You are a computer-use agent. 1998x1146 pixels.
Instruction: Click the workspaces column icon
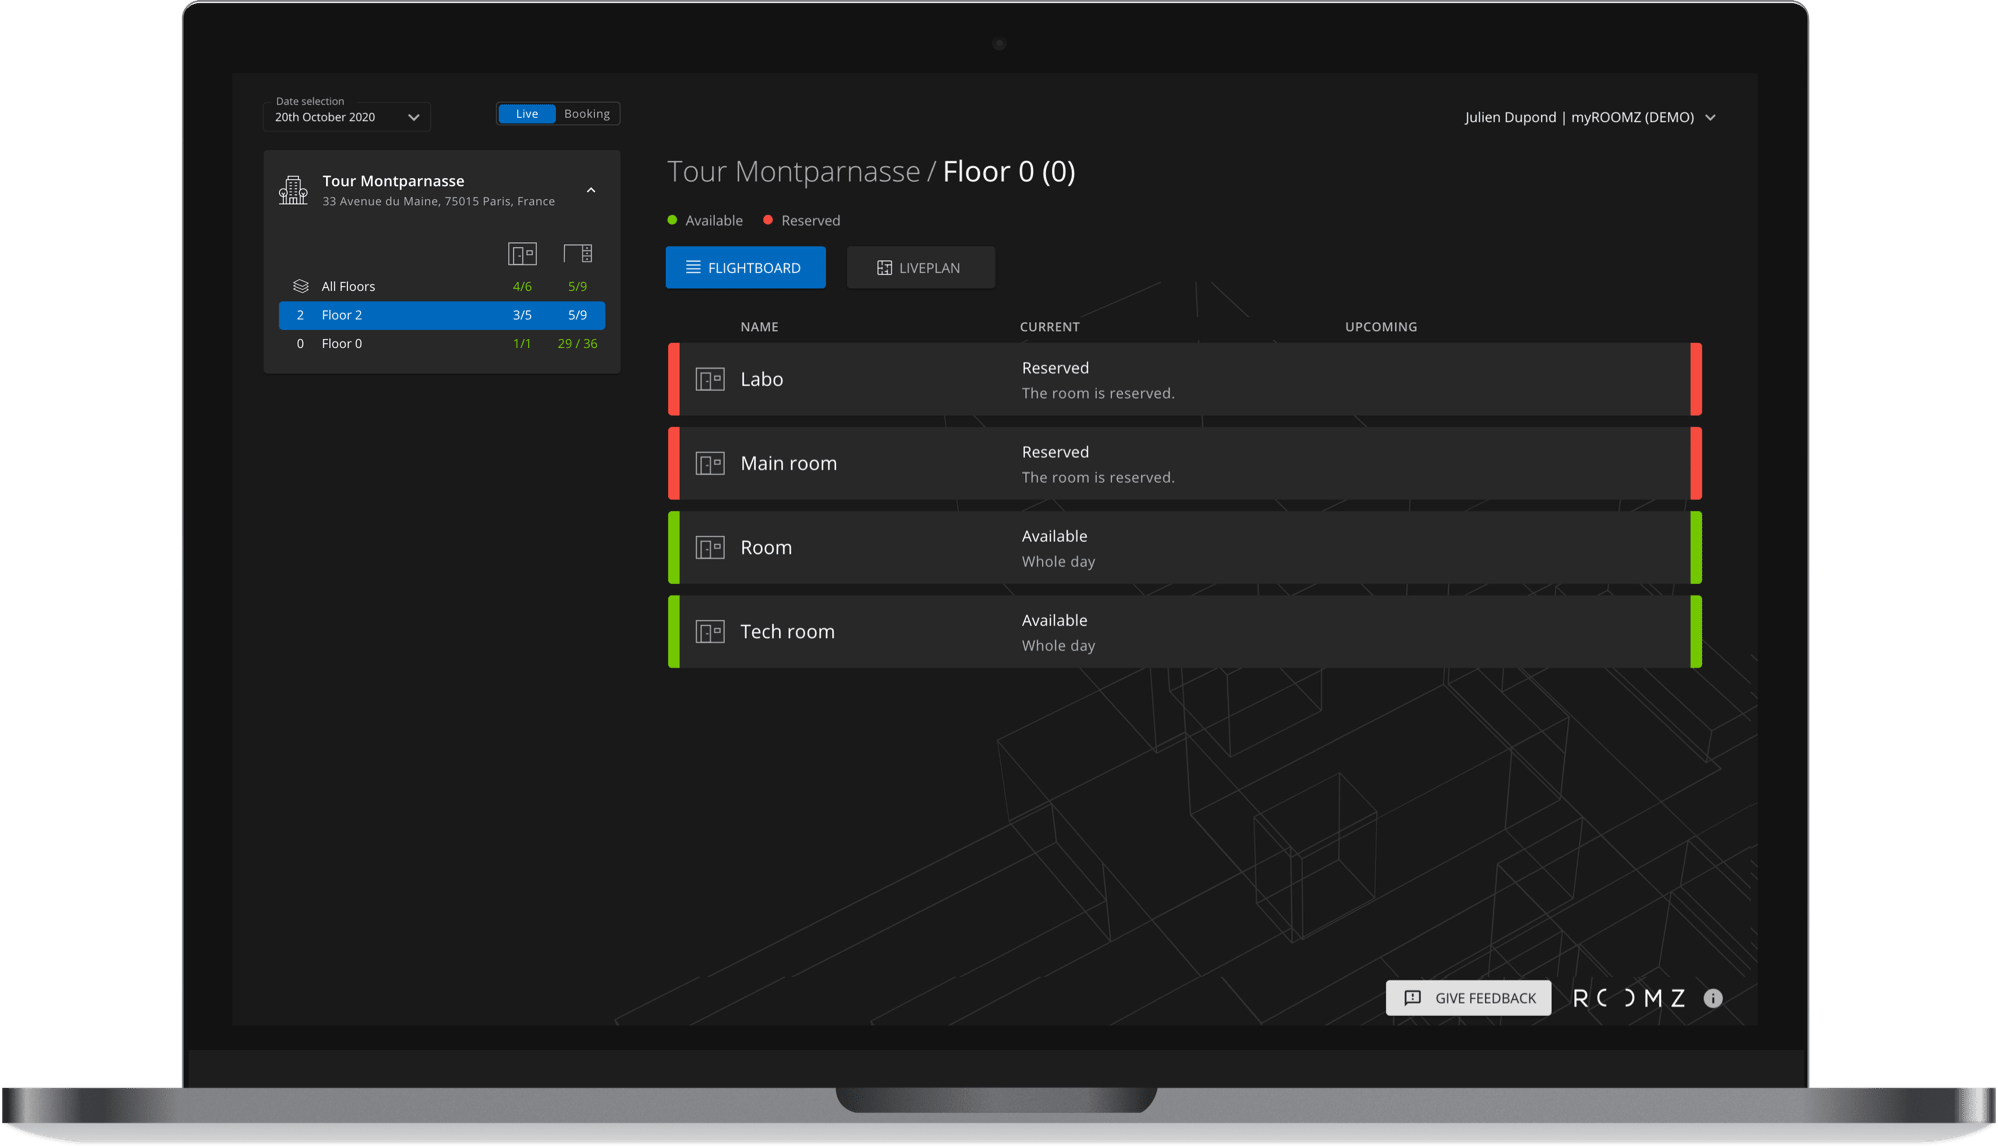(x=578, y=254)
